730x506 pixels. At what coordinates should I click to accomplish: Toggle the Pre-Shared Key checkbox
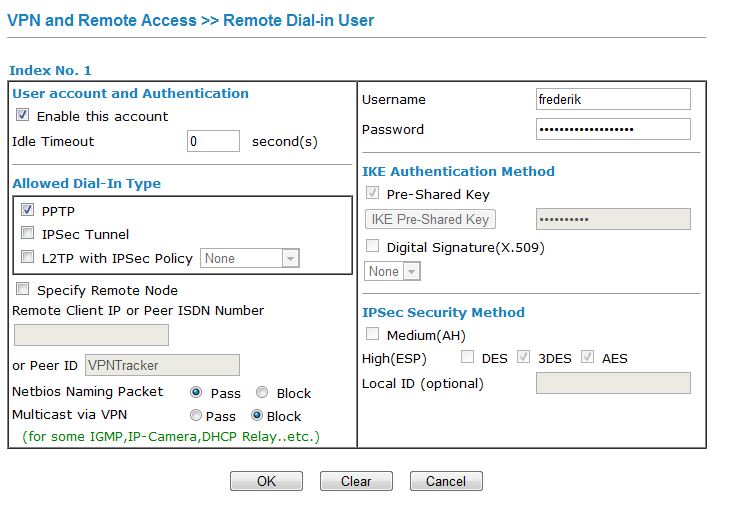pos(373,194)
